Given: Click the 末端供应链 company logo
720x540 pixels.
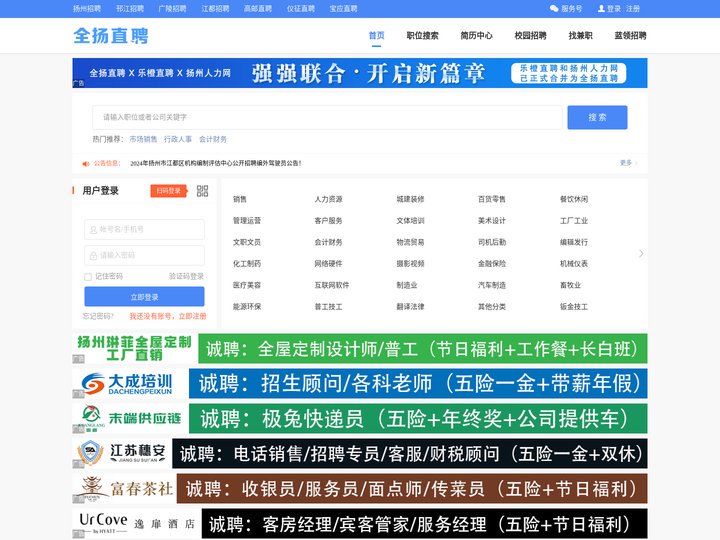Looking at the screenshot, I should 131,418.
